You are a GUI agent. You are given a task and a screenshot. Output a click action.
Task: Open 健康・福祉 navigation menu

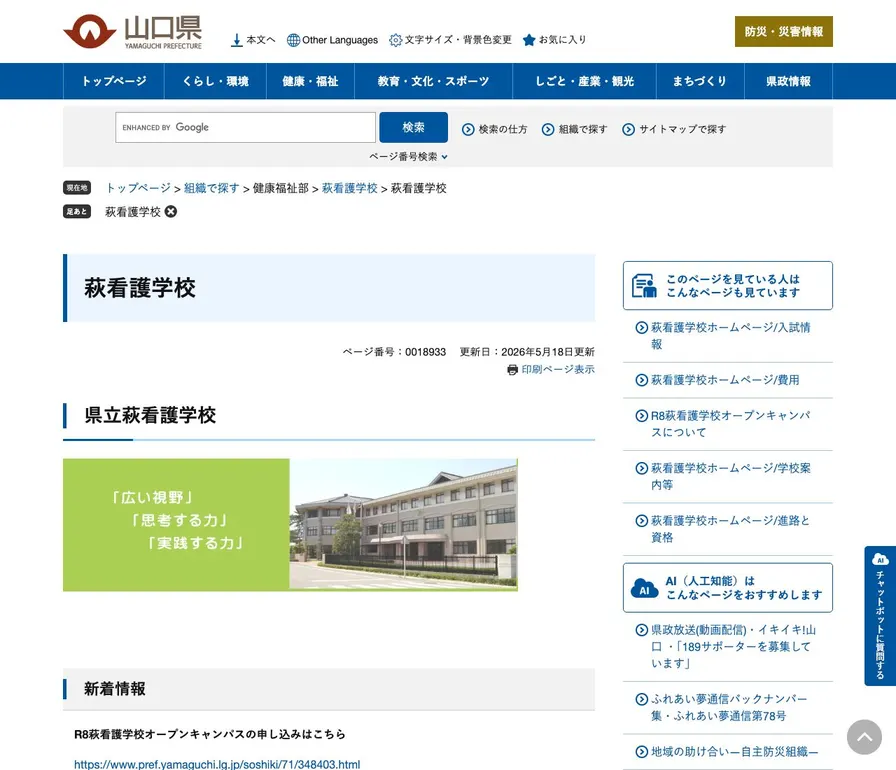(x=310, y=81)
